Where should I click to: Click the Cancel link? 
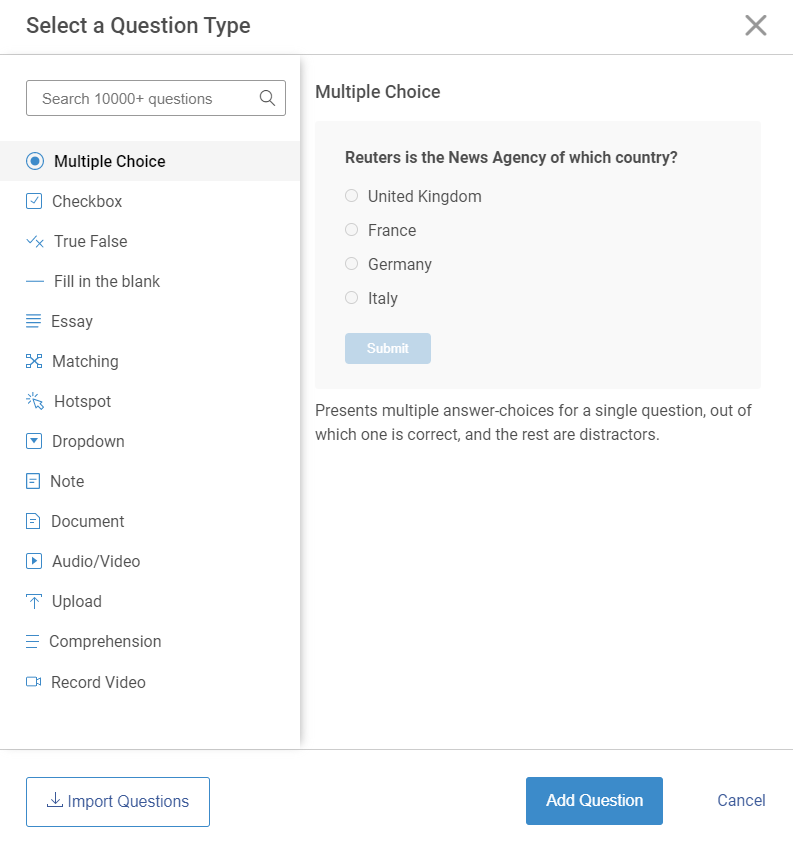[741, 800]
